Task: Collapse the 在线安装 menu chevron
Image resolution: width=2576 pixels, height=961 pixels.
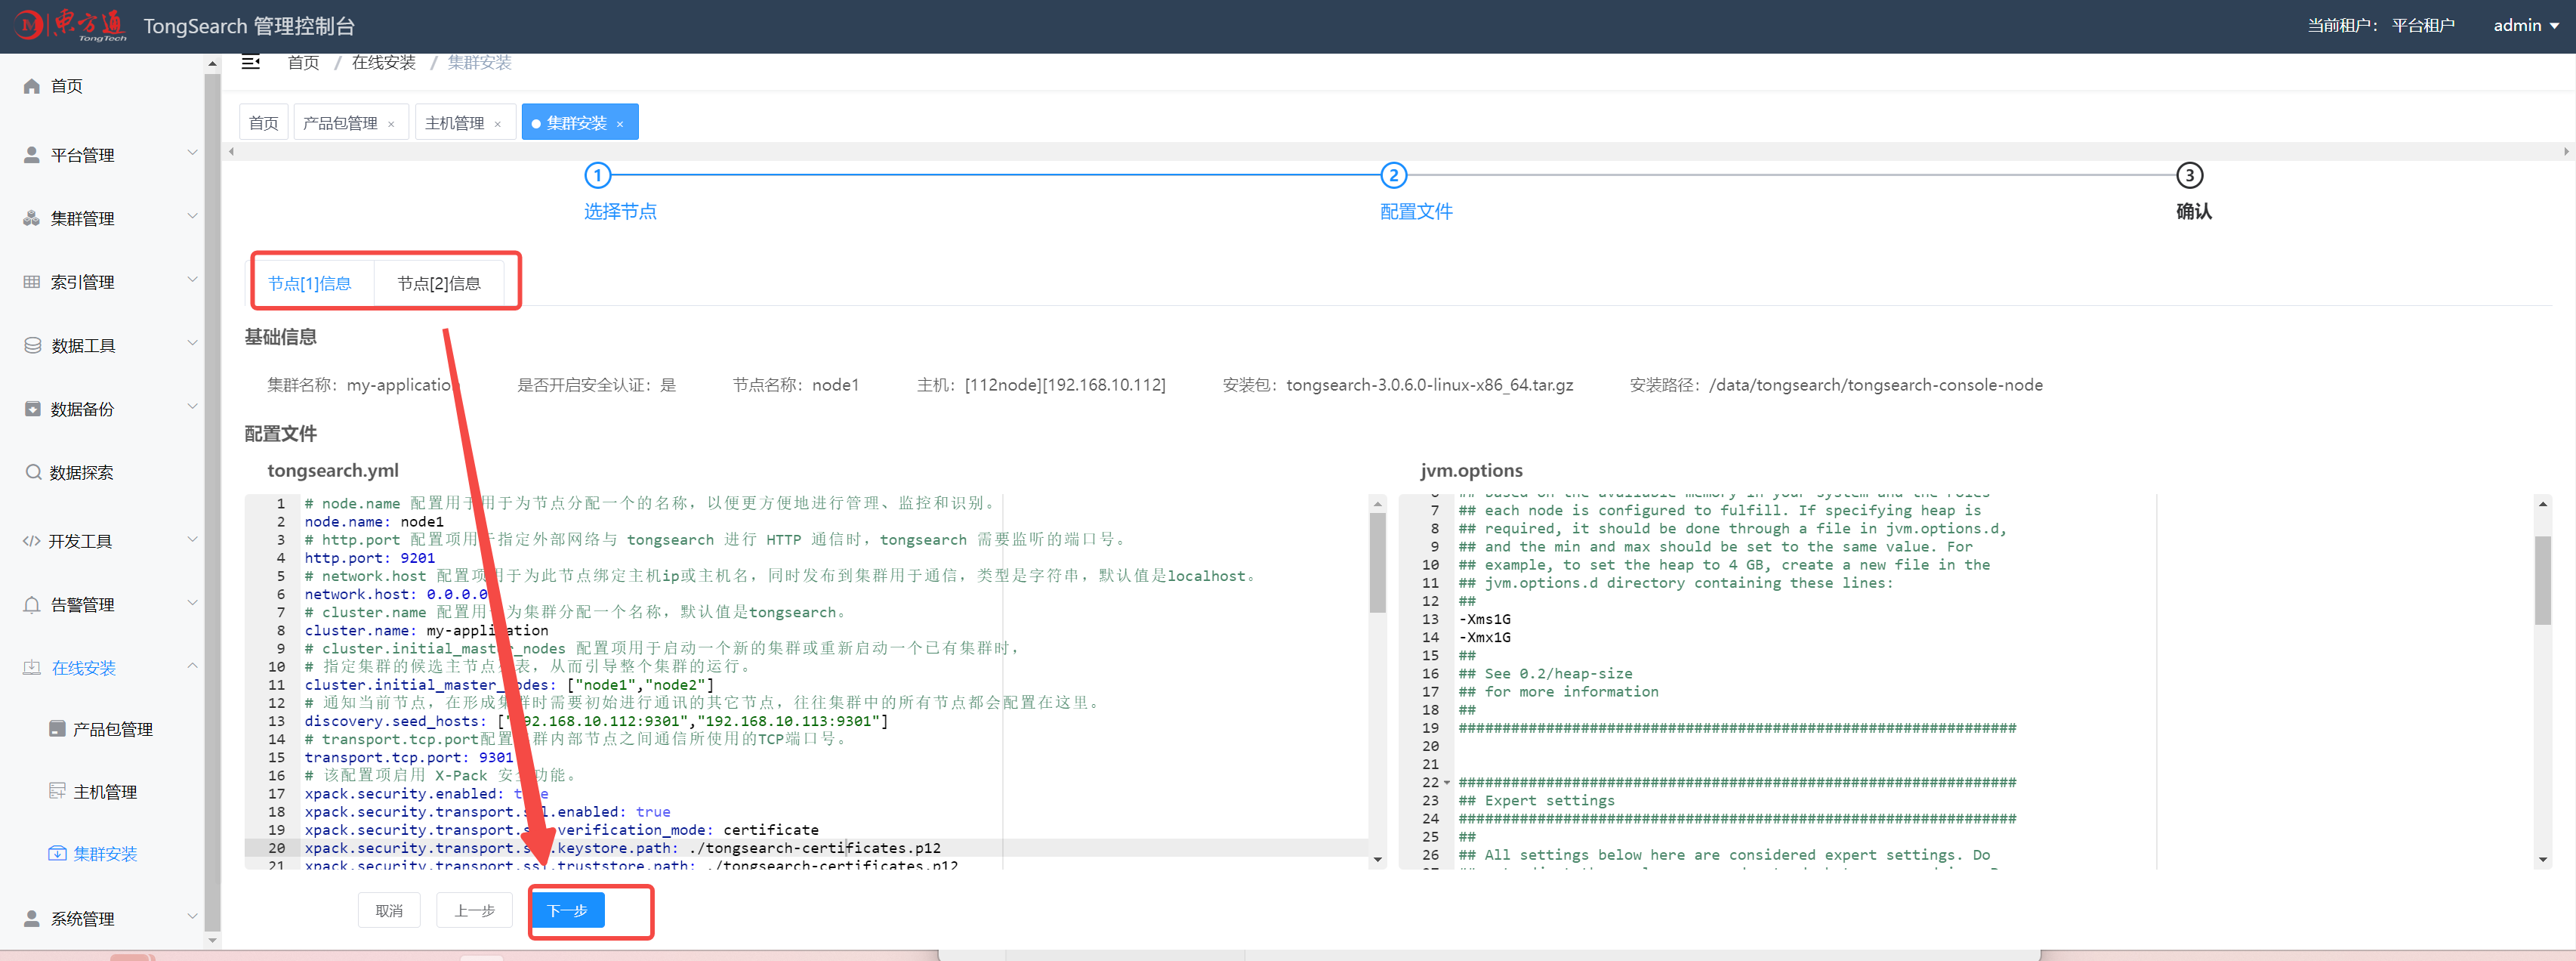Action: coord(192,666)
